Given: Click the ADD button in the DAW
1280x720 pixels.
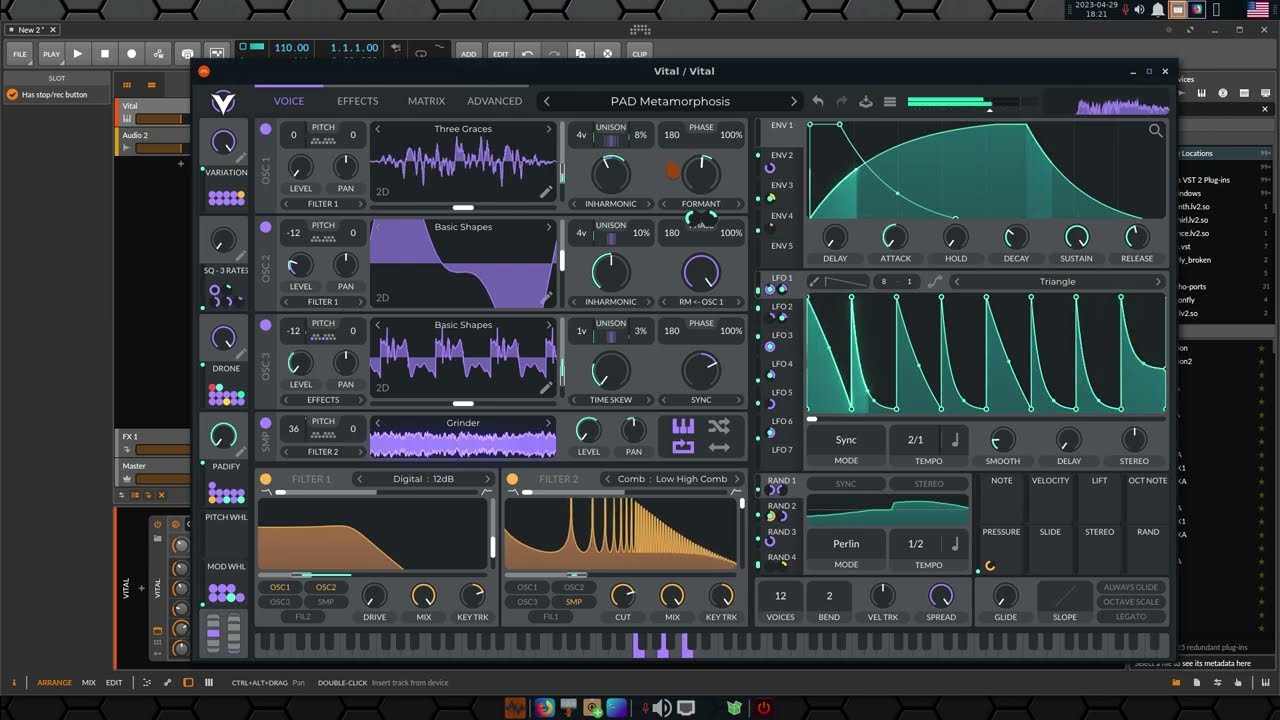Looking at the screenshot, I should point(468,53).
